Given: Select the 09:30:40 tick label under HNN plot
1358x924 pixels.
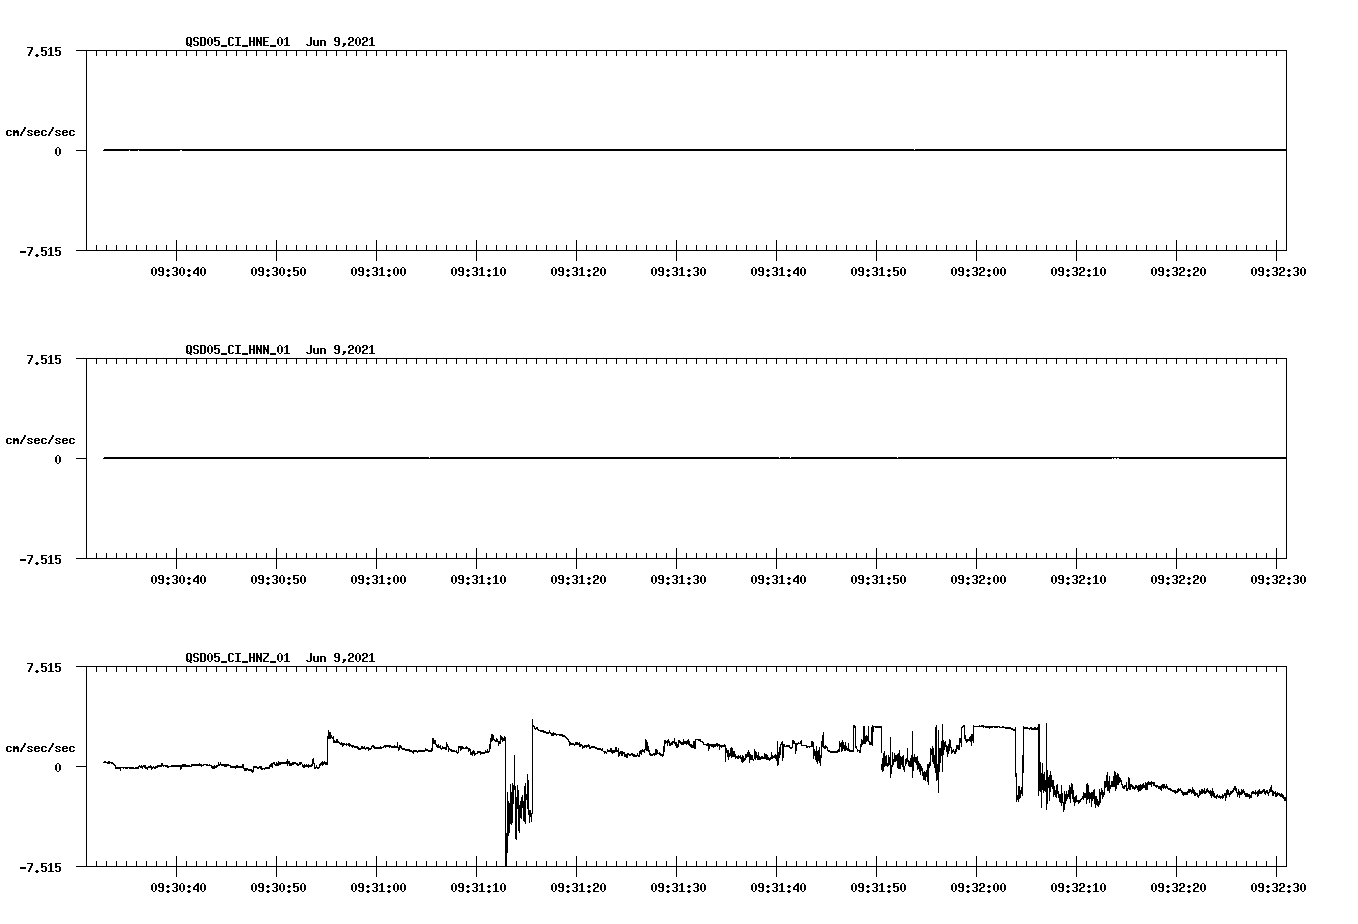Looking at the screenshot, I should tap(178, 579).
